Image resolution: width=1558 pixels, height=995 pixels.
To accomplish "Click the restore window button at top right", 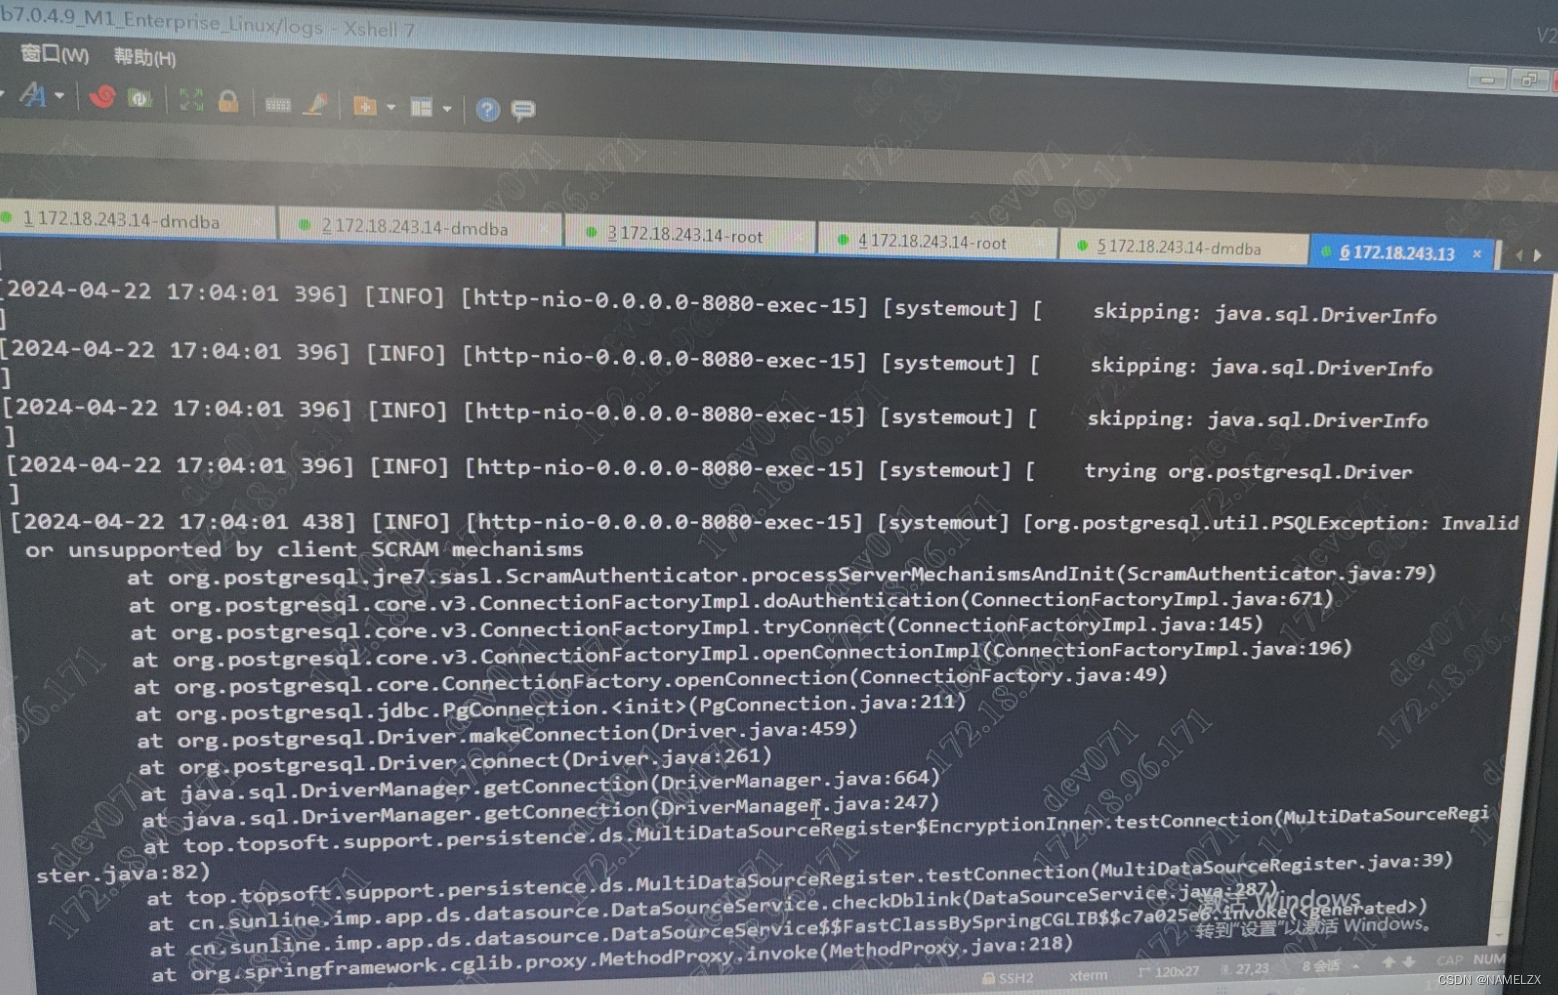I will point(1528,79).
